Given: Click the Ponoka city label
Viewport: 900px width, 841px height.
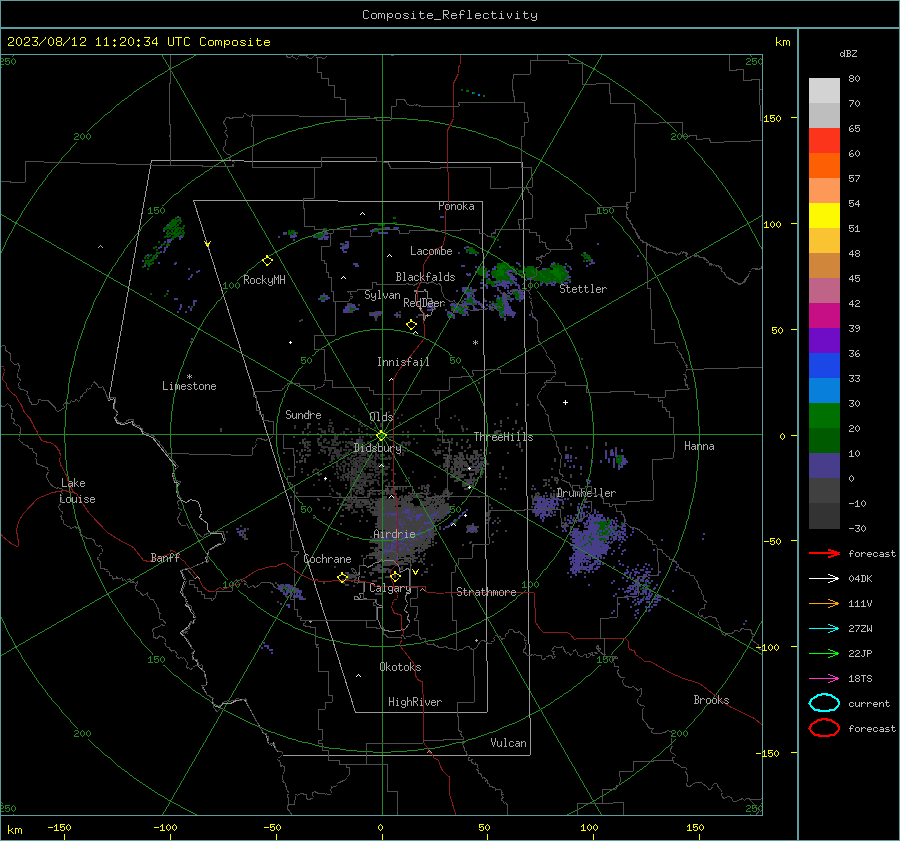Looking at the screenshot, I should pyautogui.click(x=456, y=206).
